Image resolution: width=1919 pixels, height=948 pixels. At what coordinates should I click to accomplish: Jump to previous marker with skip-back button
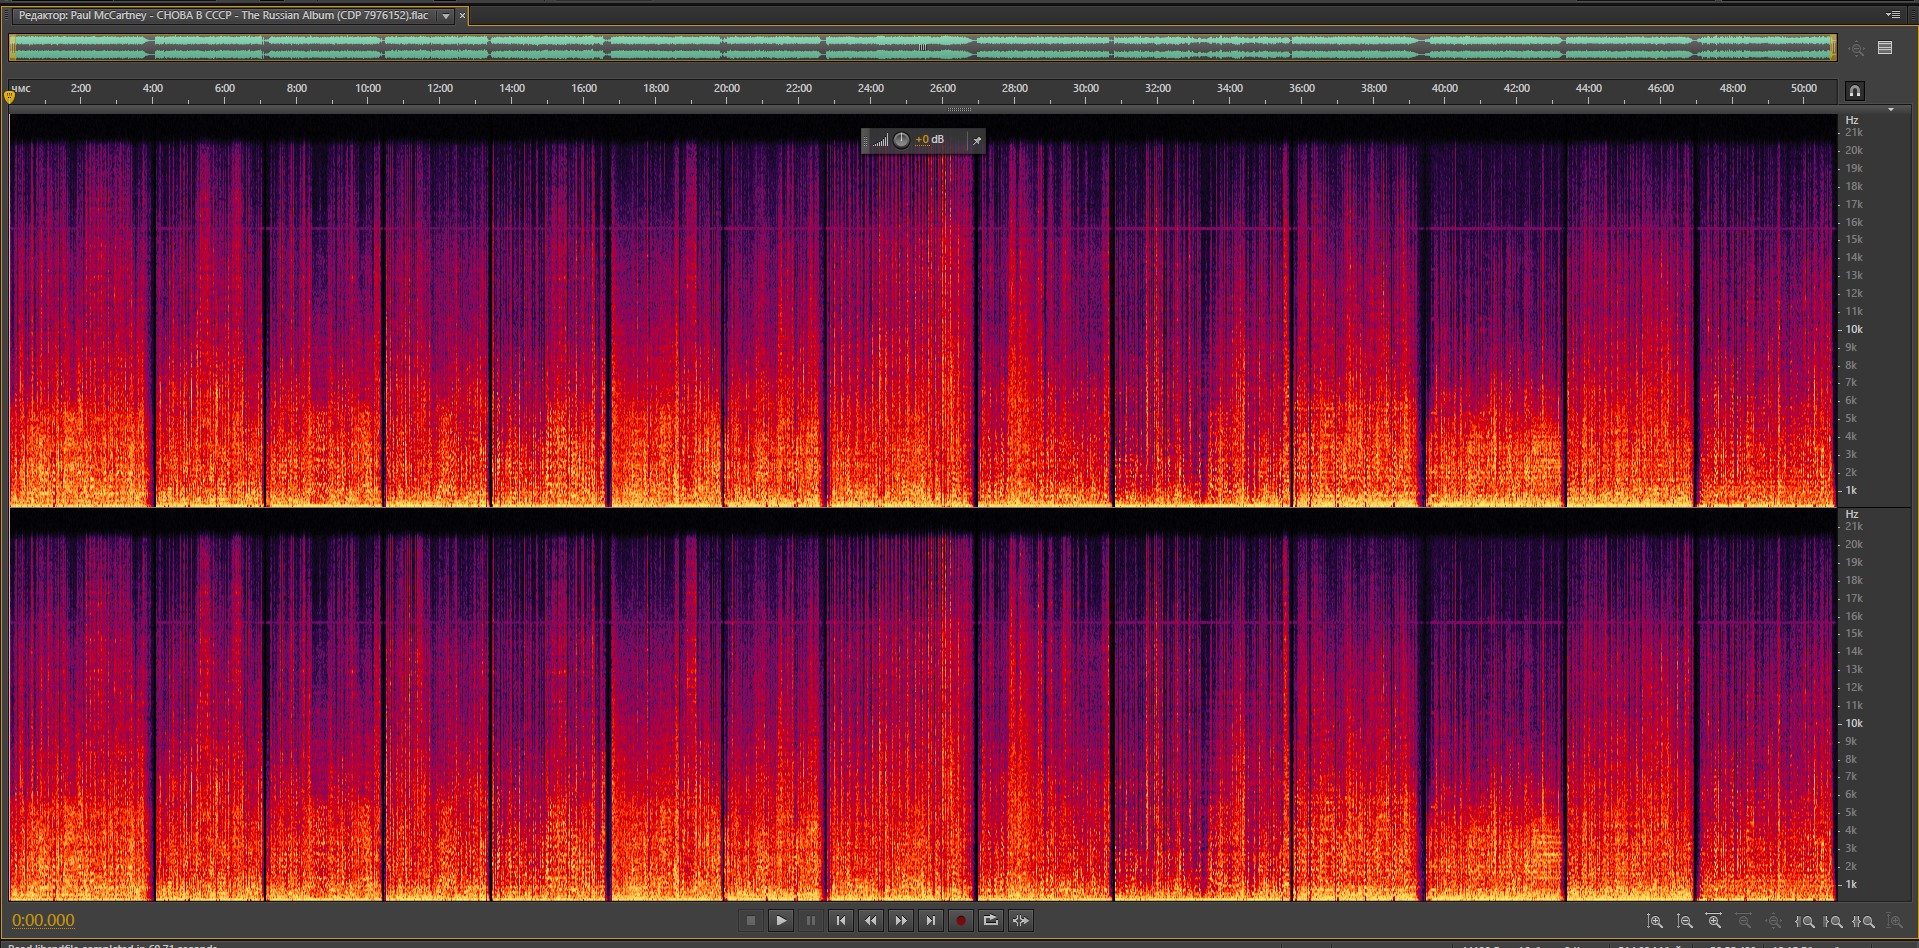point(841,921)
